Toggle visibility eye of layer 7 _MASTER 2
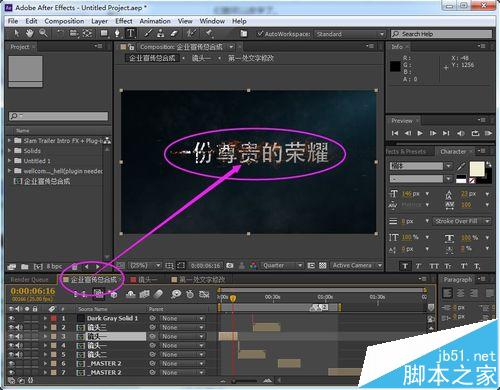500x390 pixels. point(12,372)
